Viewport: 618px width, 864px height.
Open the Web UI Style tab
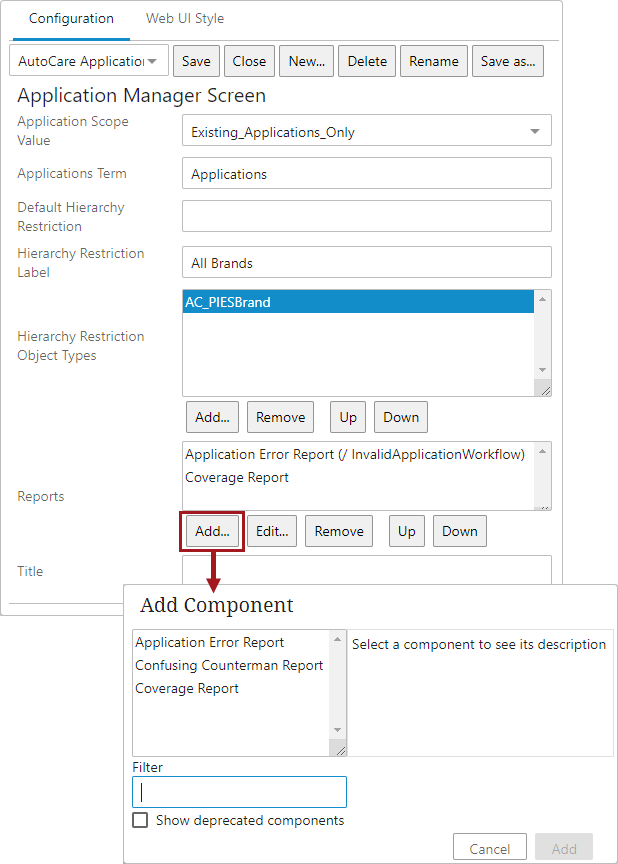(185, 19)
